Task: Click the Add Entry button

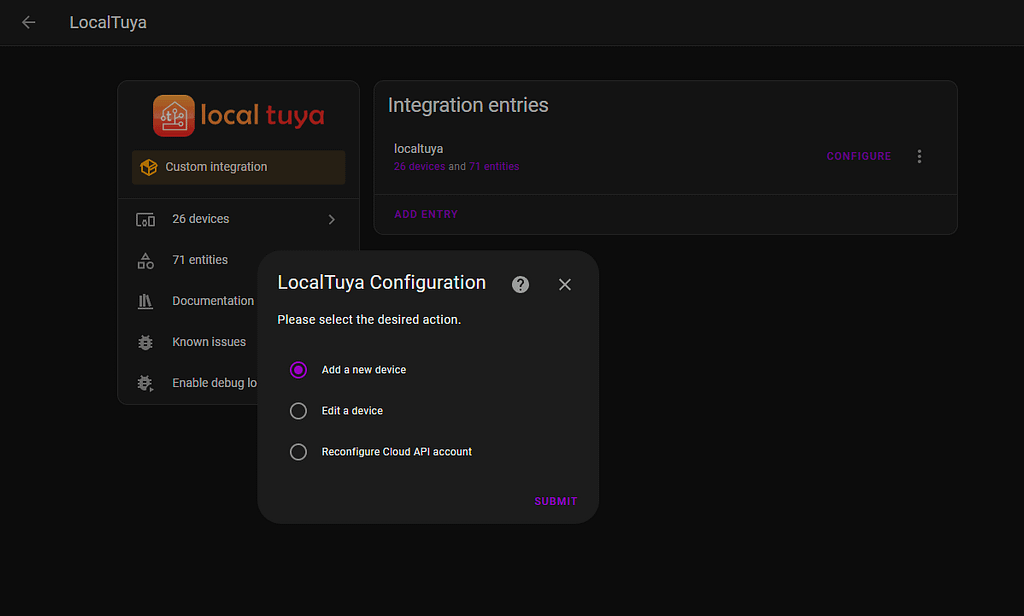Action: [426, 214]
